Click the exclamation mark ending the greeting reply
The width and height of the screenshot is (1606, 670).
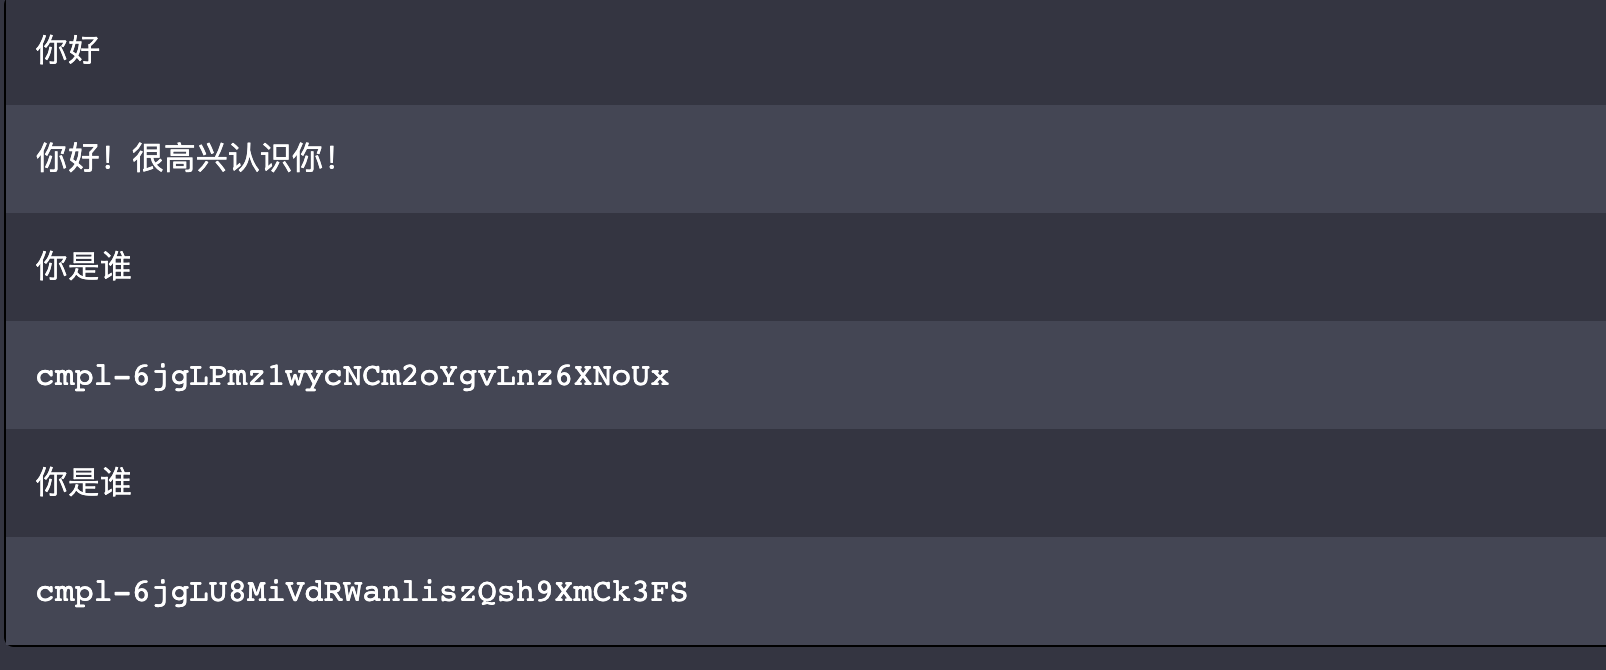coord(332,158)
